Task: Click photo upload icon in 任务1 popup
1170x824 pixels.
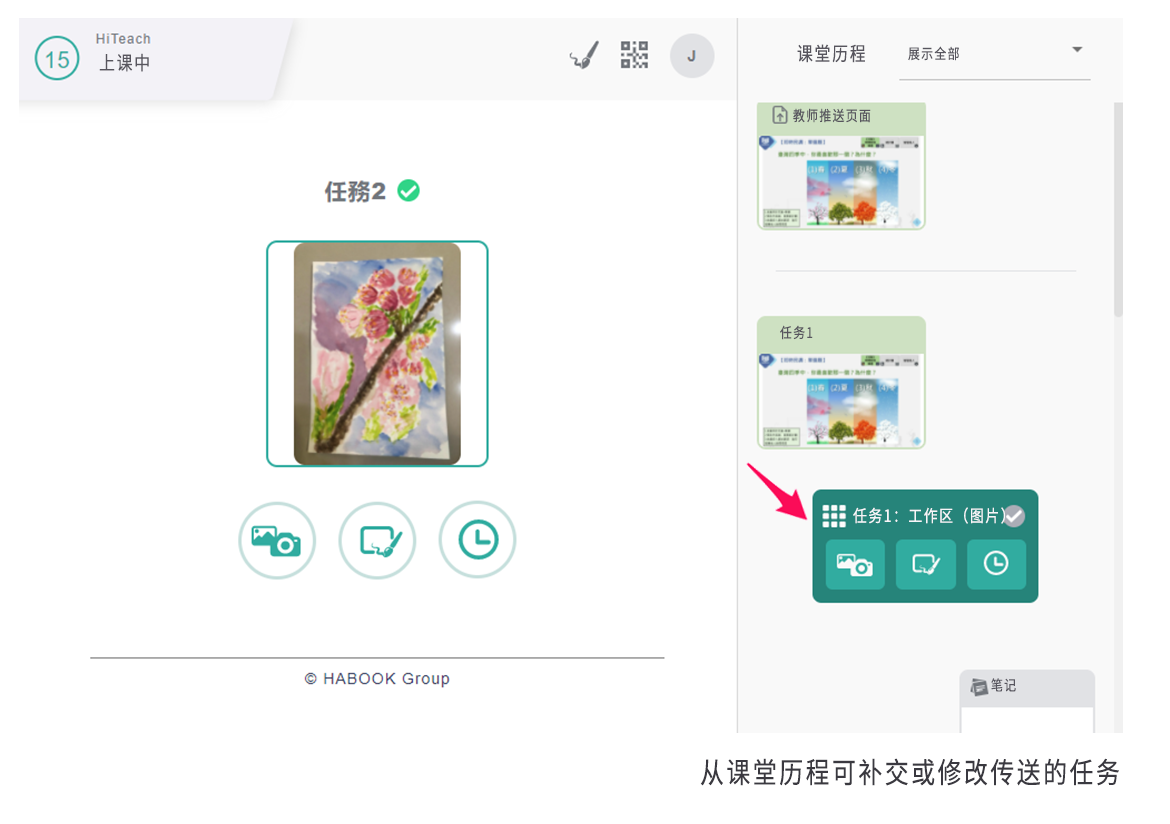Action: (x=854, y=564)
